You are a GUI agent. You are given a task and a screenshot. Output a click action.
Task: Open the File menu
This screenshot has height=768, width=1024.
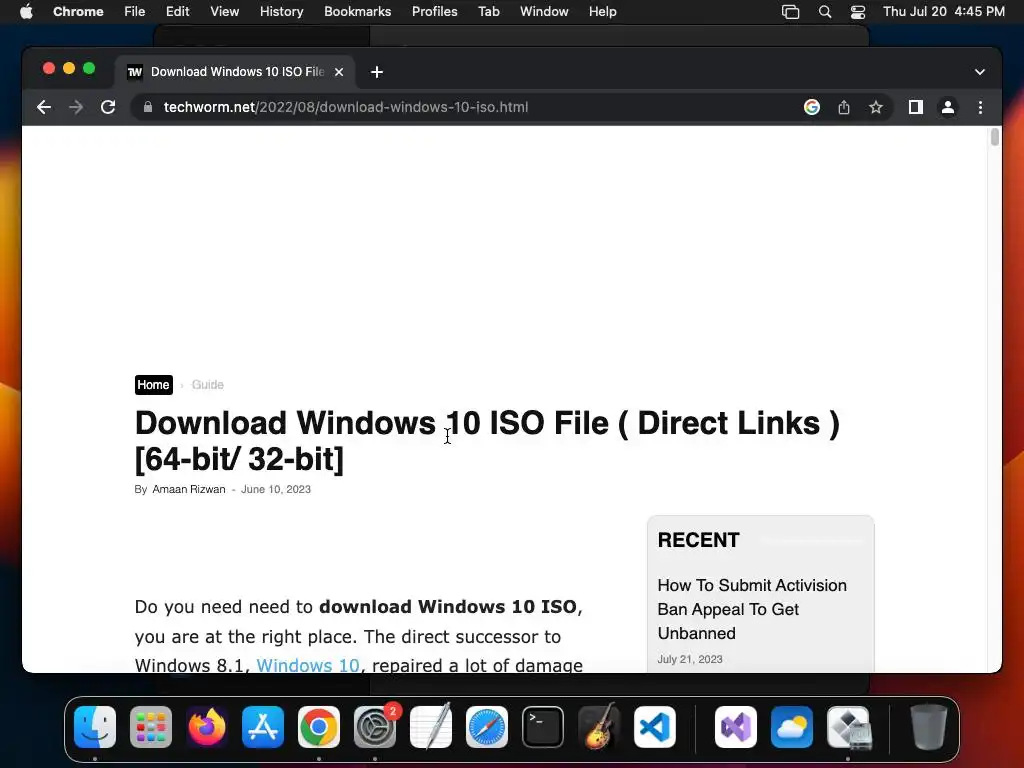(x=135, y=11)
